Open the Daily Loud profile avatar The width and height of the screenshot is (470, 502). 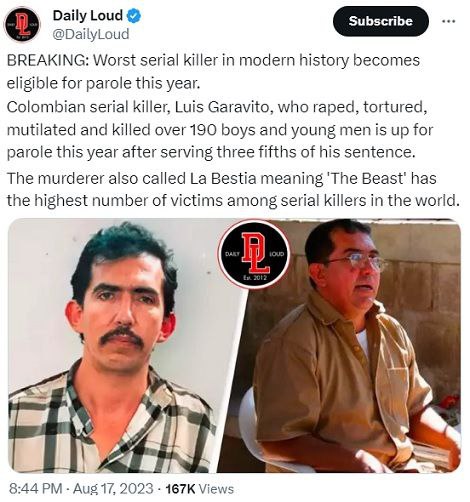click(22, 25)
